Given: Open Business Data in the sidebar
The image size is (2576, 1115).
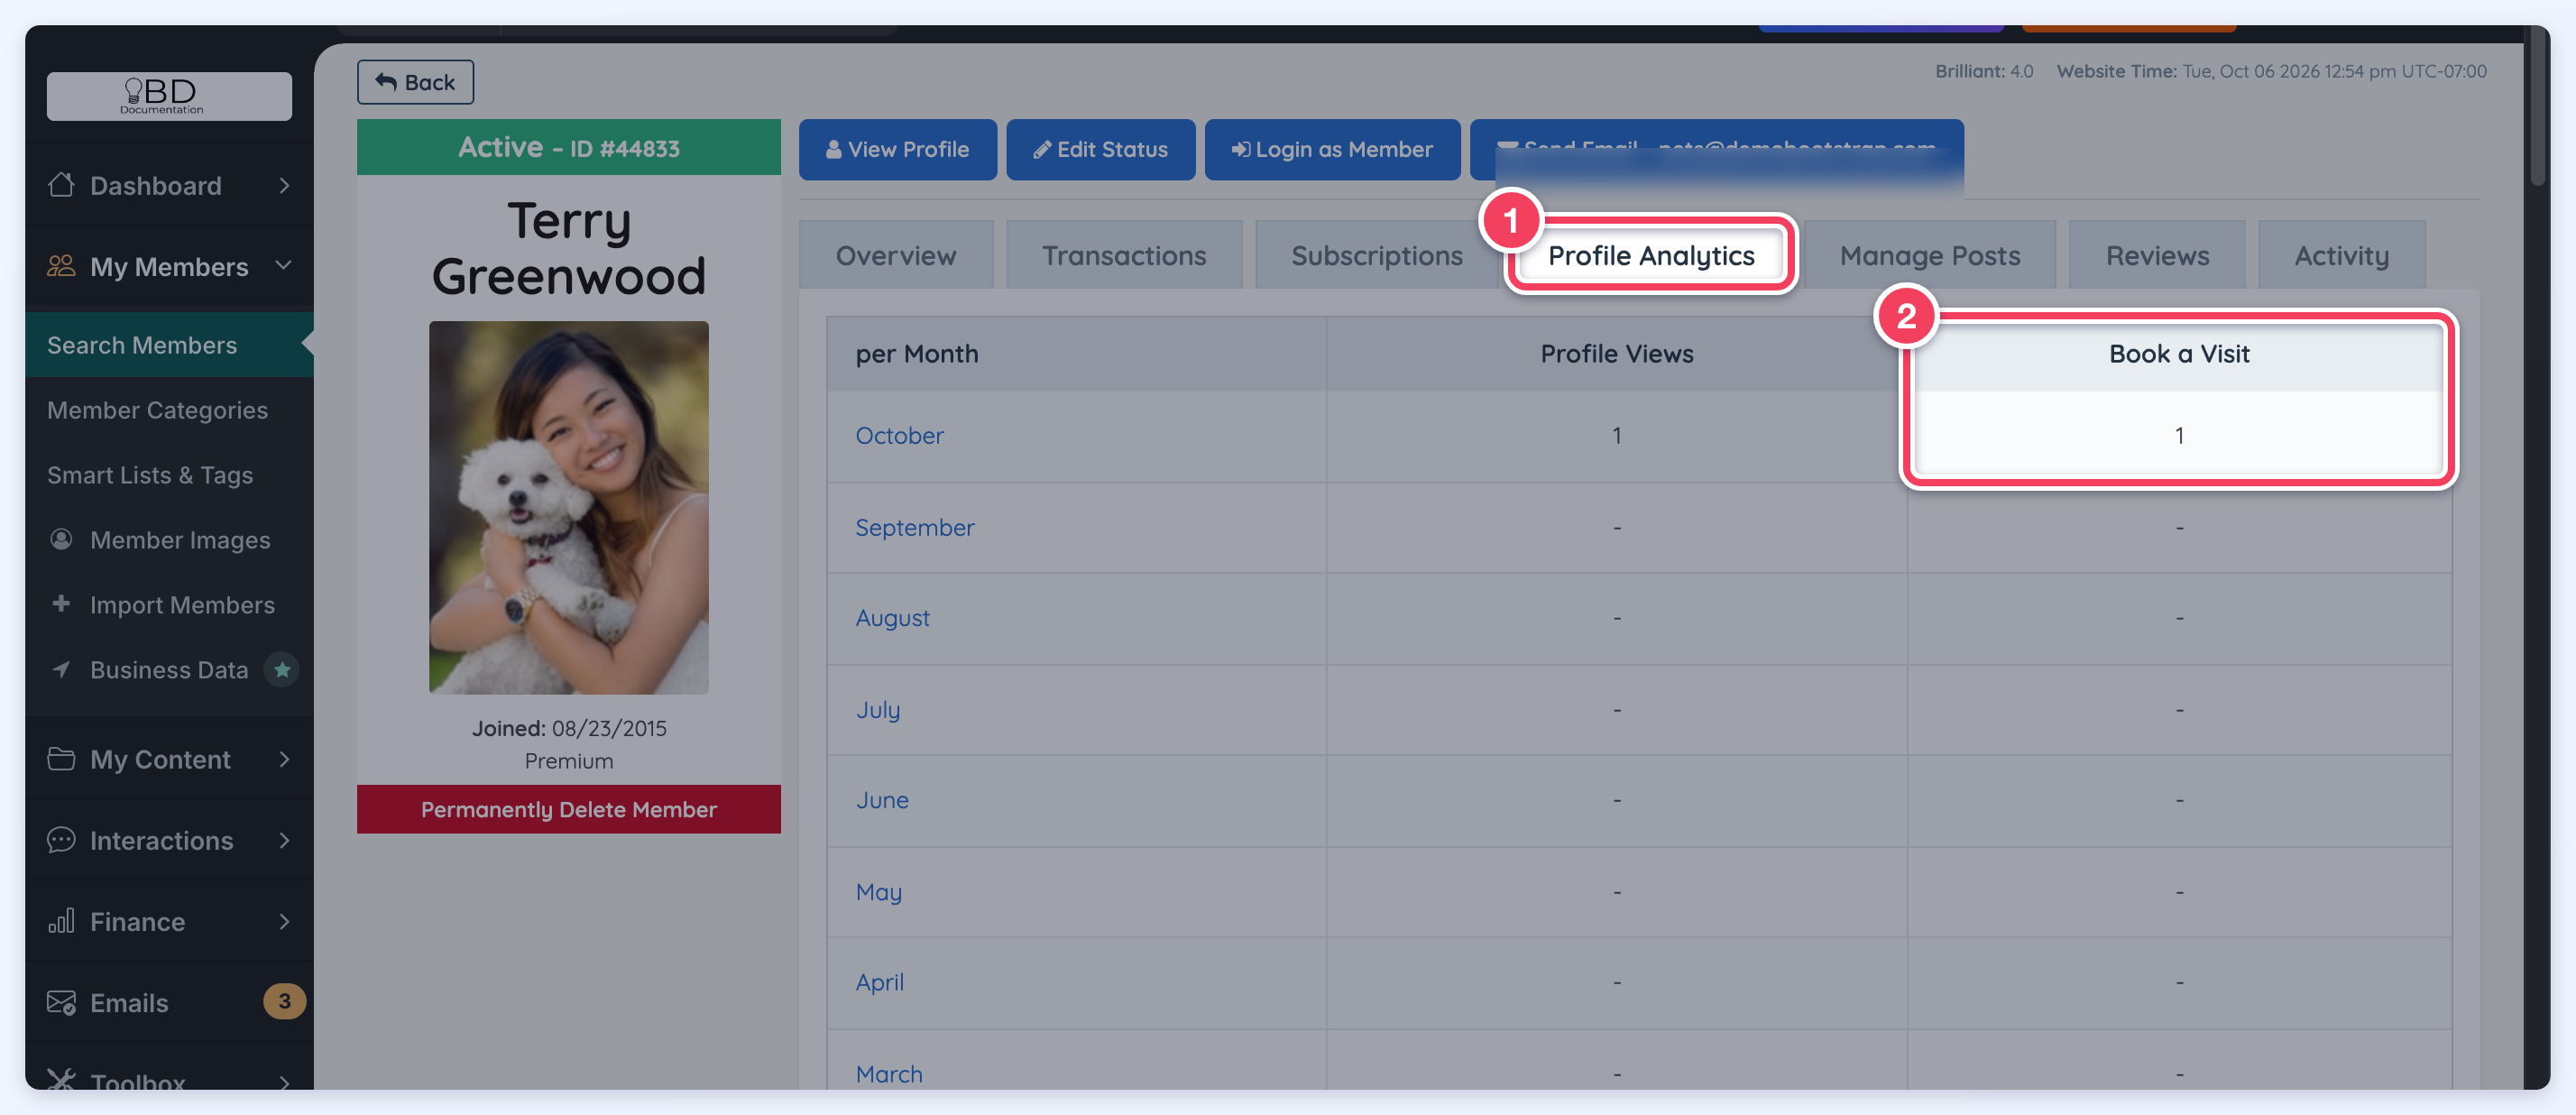Looking at the screenshot, I should click(169, 670).
